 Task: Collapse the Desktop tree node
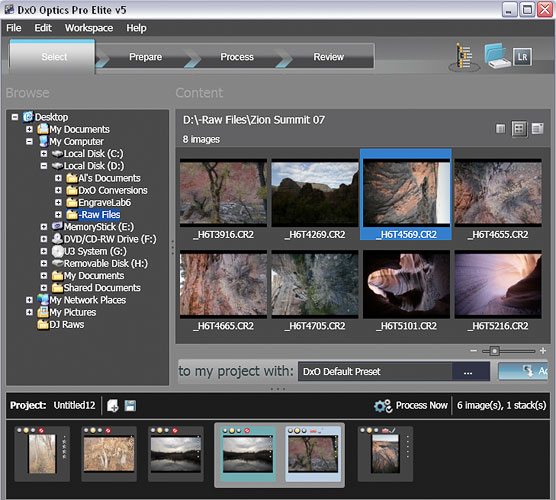pyautogui.click(x=15, y=117)
